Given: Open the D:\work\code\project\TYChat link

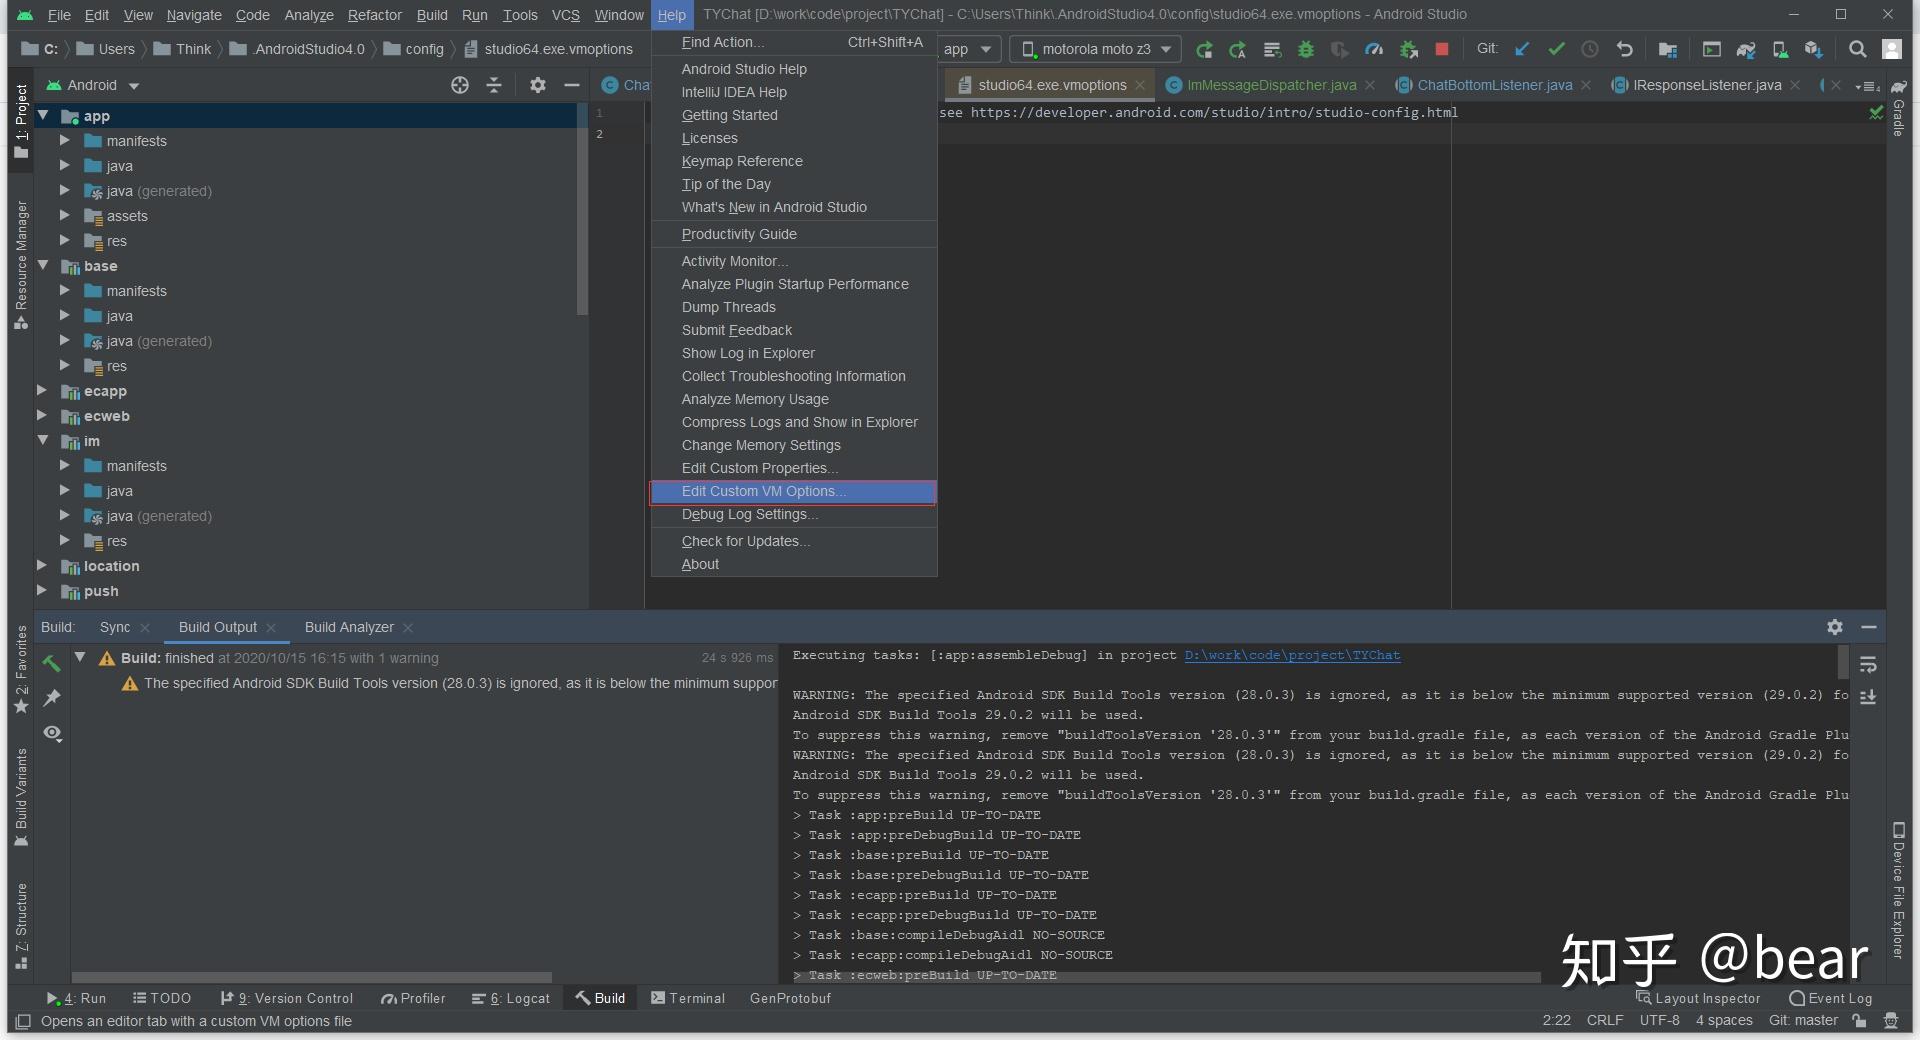Looking at the screenshot, I should coord(1292,655).
